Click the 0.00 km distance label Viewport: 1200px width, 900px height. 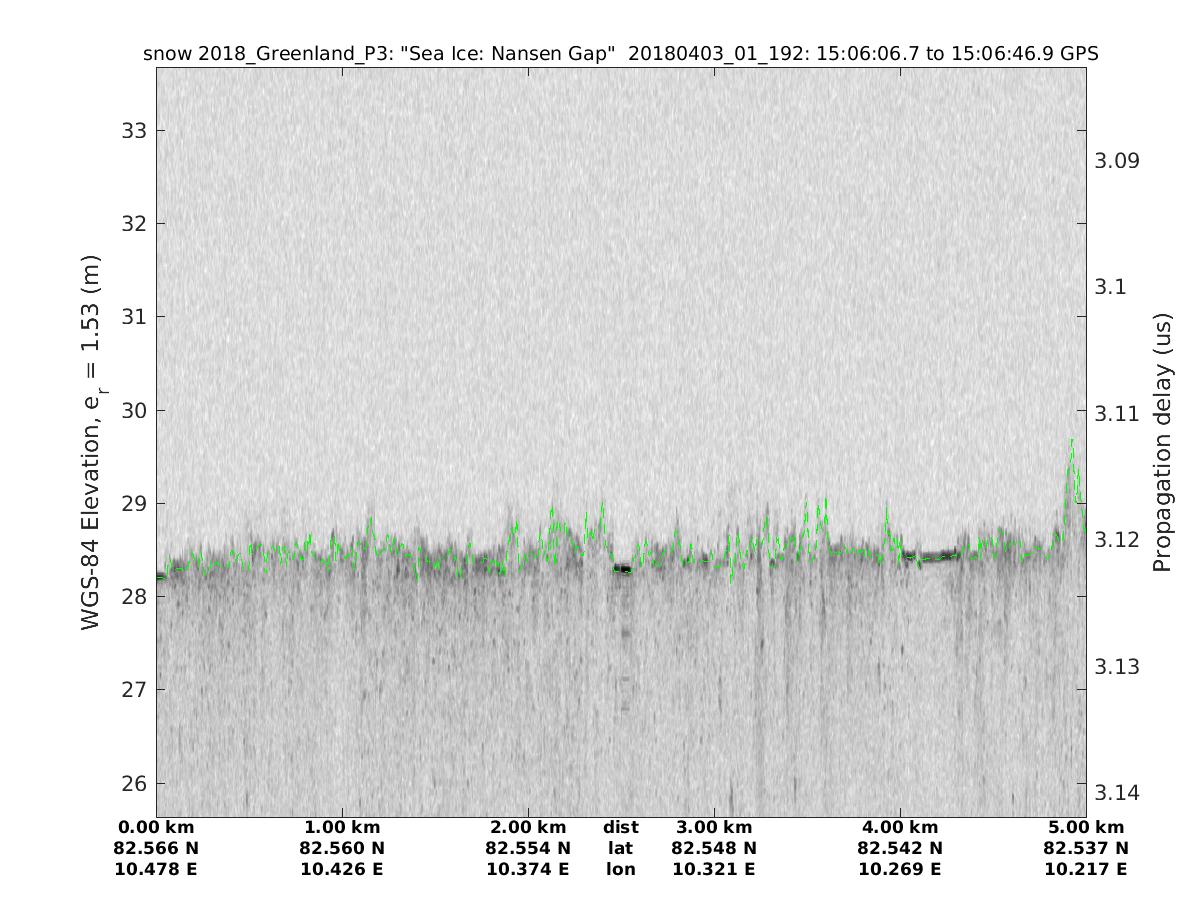tap(156, 827)
